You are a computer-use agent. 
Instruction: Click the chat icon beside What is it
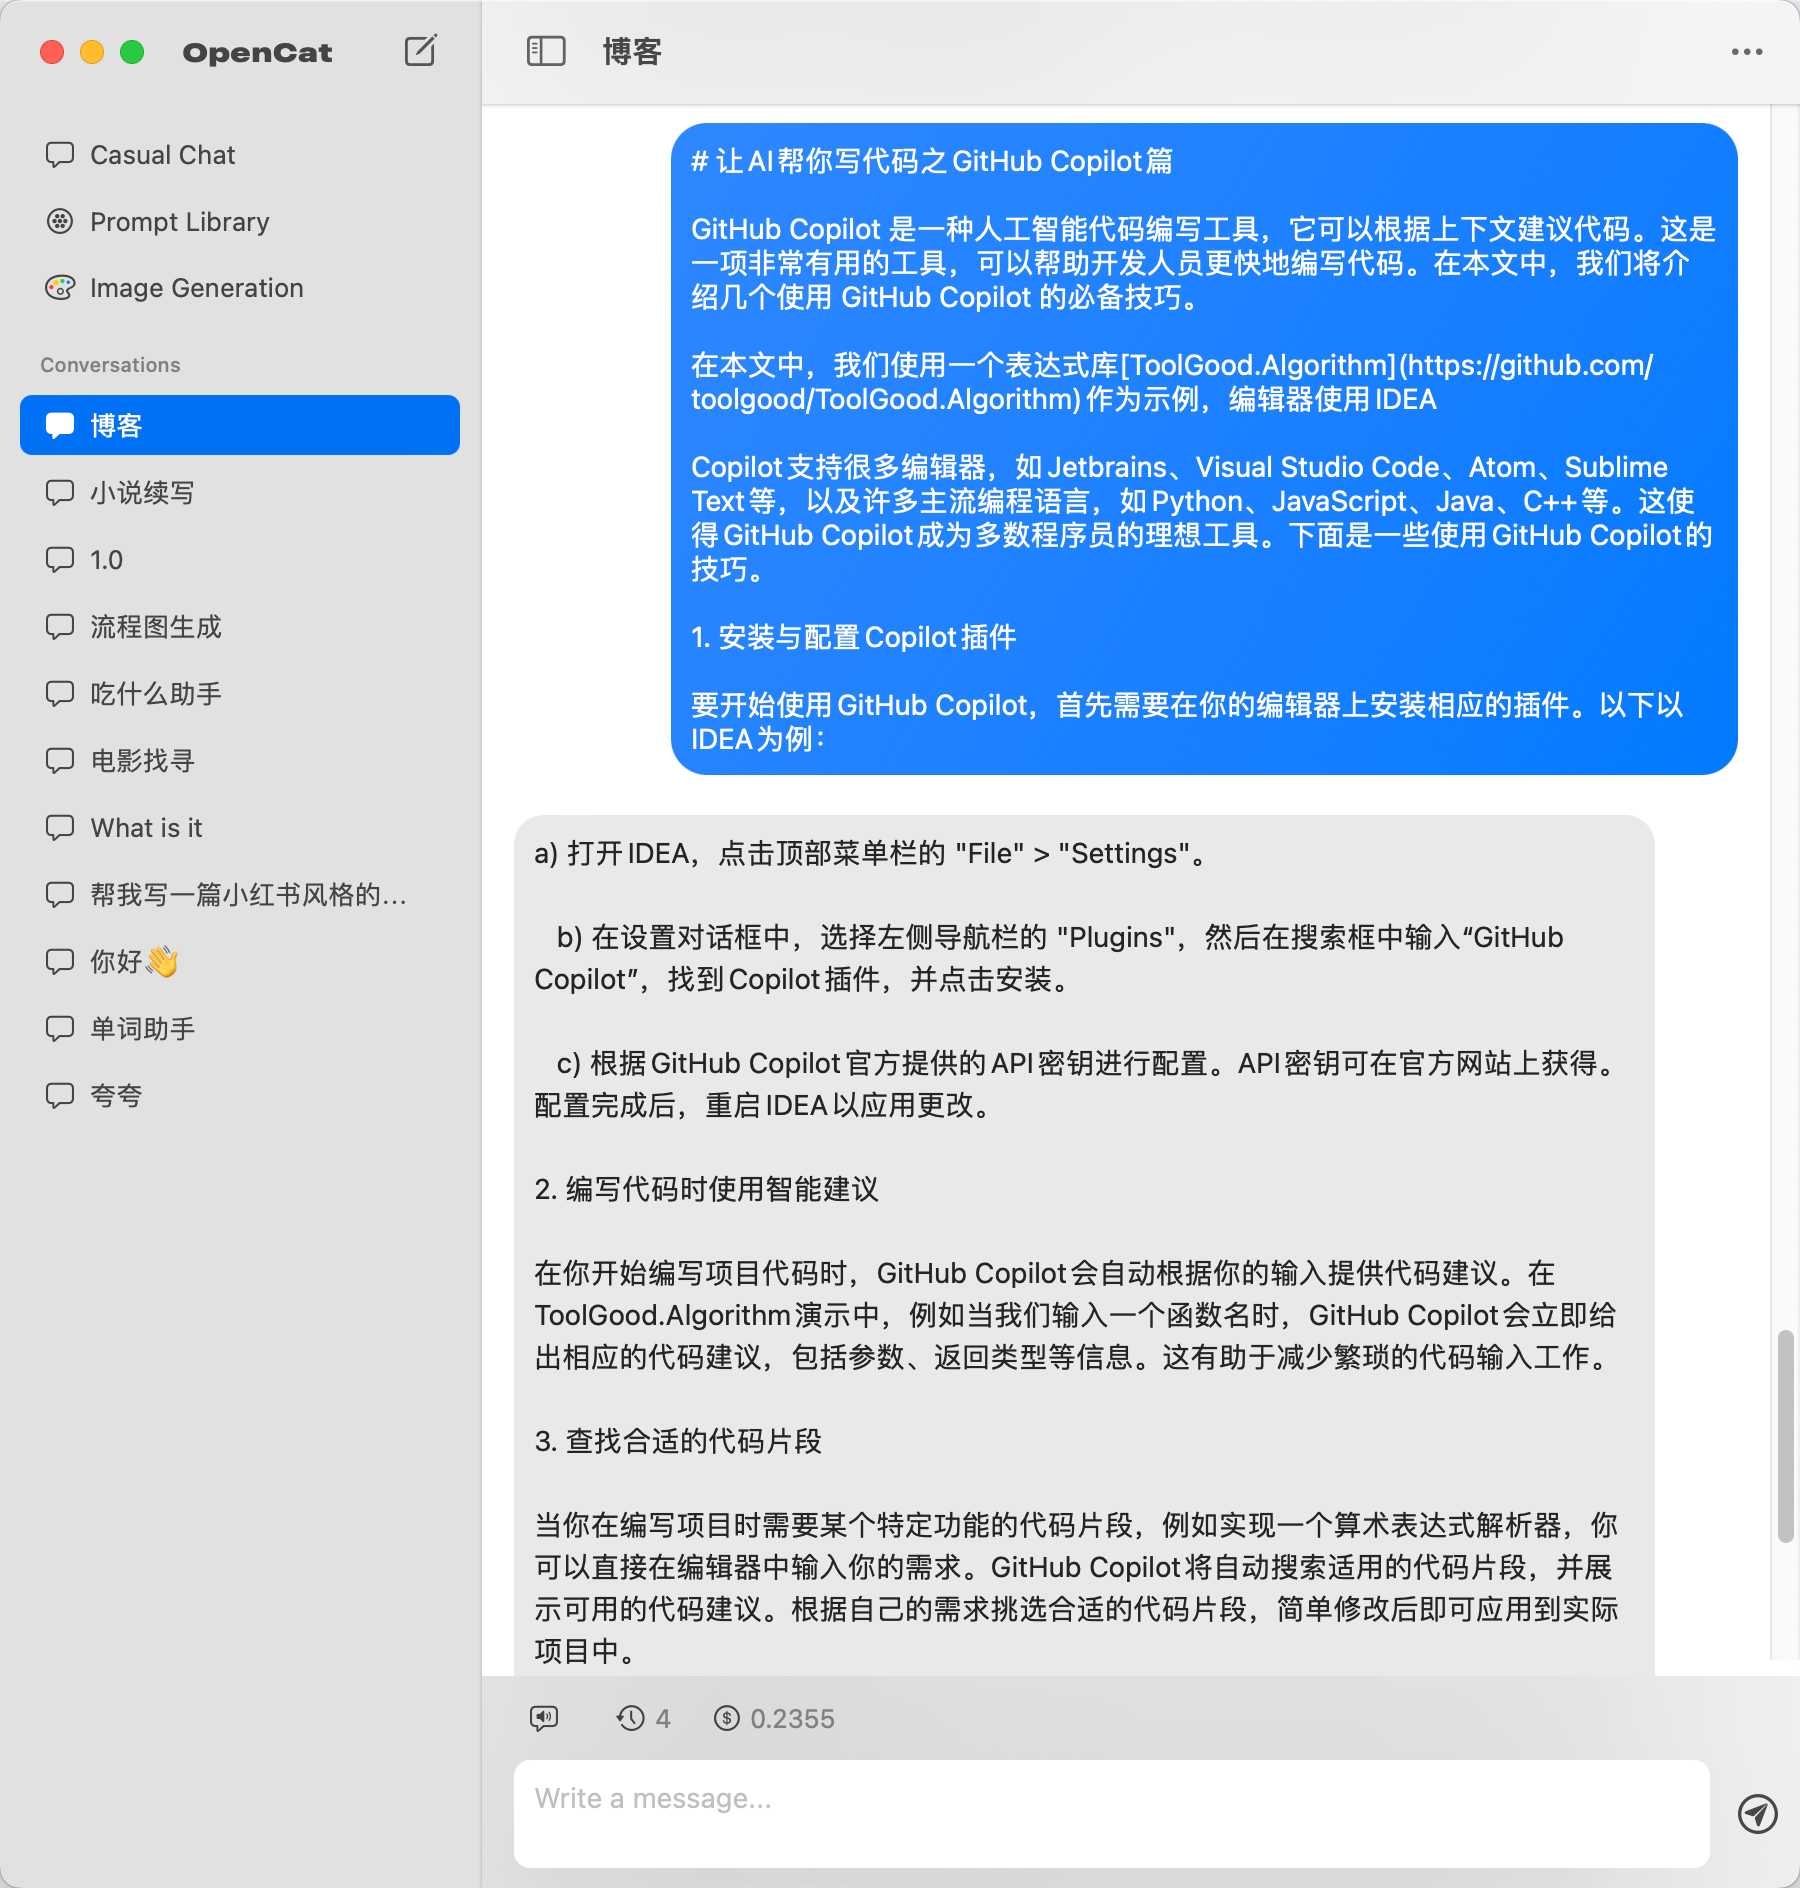click(60, 827)
